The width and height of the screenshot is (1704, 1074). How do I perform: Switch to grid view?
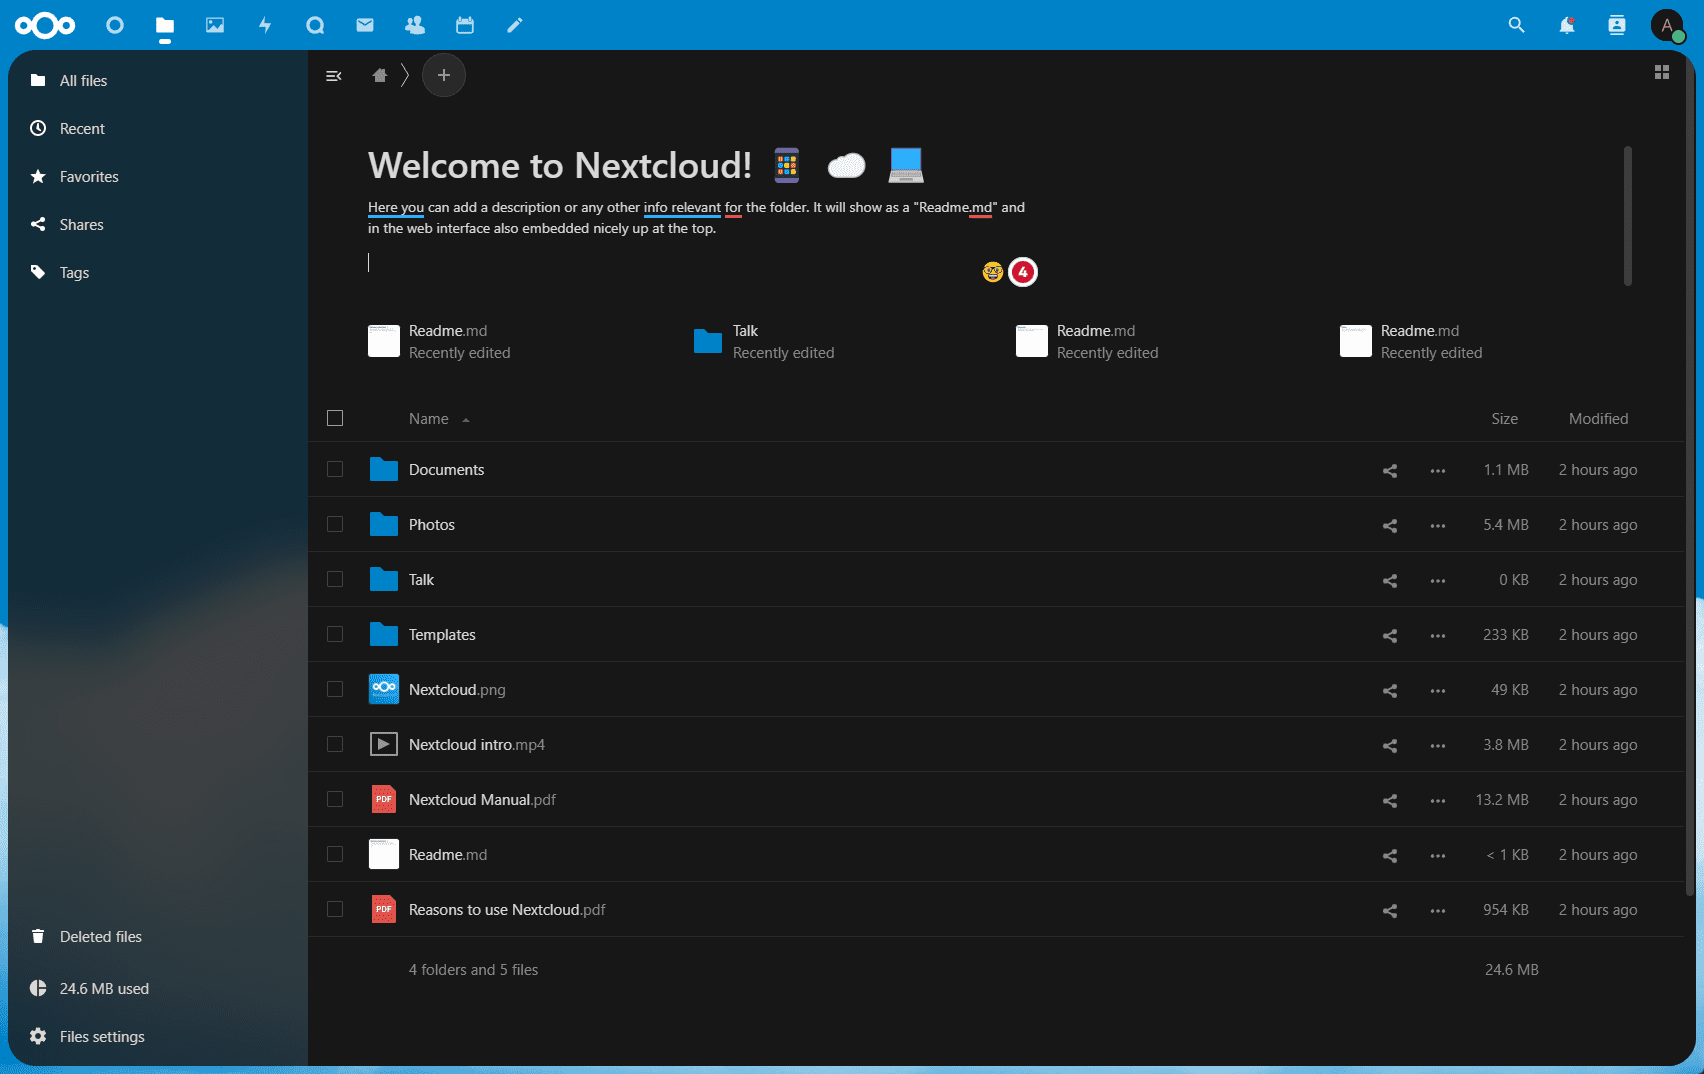tap(1662, 72)
